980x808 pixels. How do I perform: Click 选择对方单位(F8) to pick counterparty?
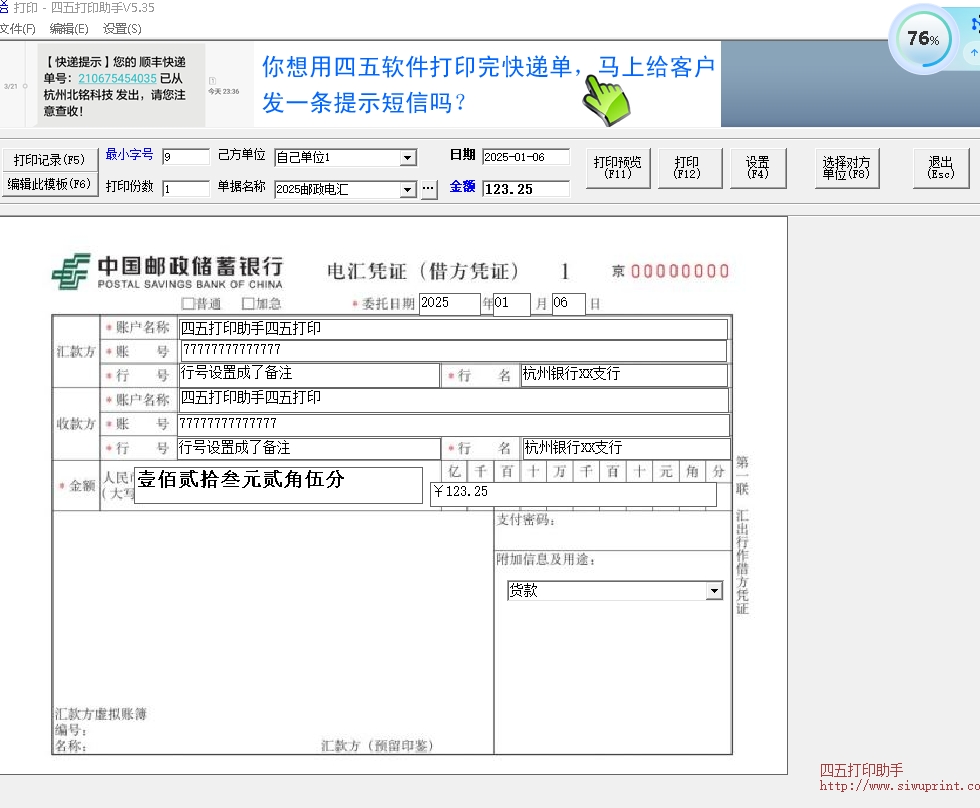point(845,167)
